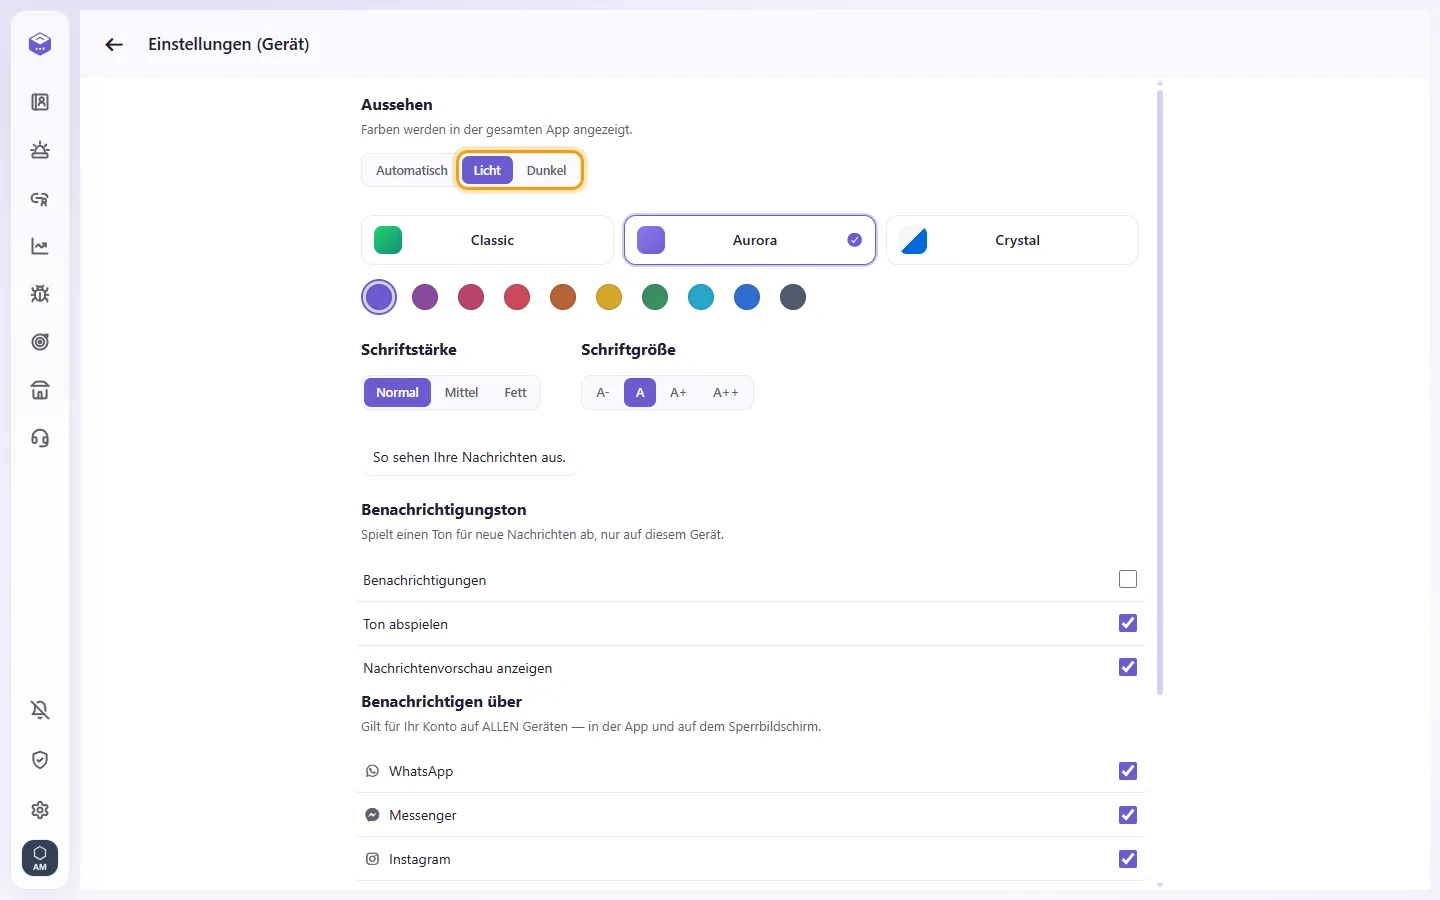This screenshot has height=900, width=1440.
Task: Uncheck the Messenger notification checkbox
Action: [1128, 815]
